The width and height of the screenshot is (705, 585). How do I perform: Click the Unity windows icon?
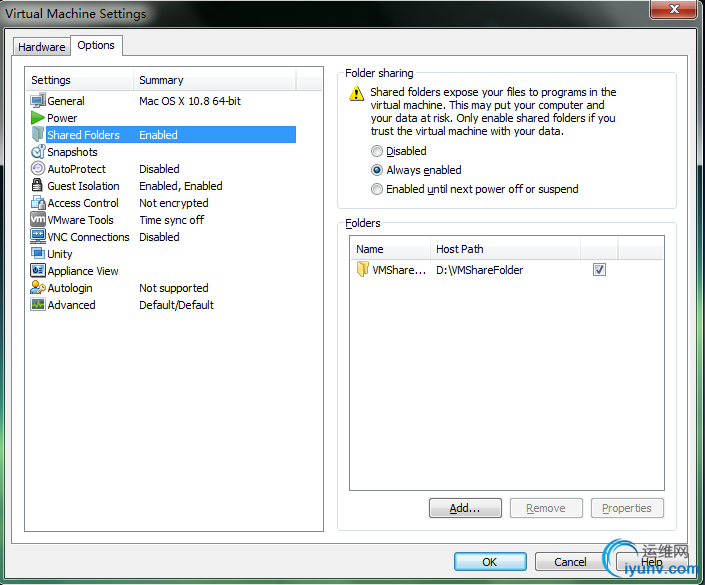click(x=38, y=253)
